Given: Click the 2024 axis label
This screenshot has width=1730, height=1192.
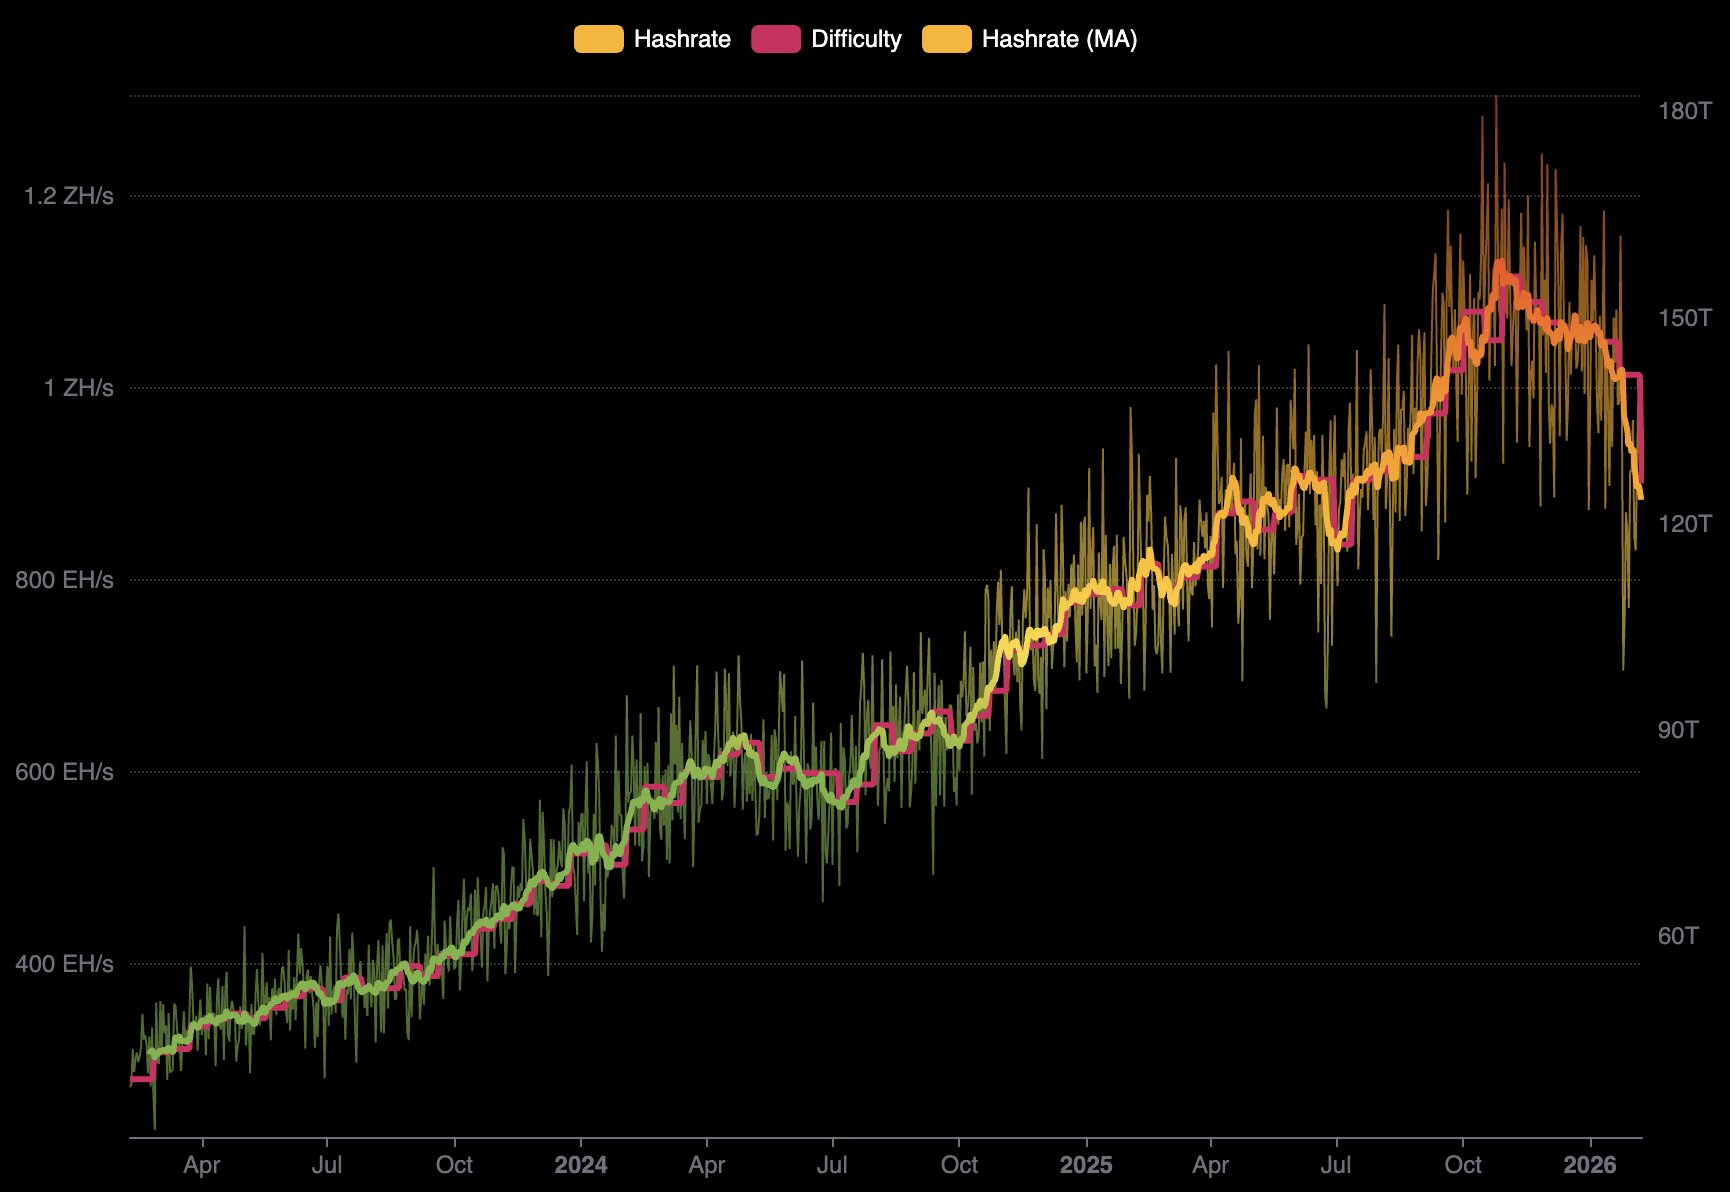Looking at the screenshot, I should [583, 1165].
